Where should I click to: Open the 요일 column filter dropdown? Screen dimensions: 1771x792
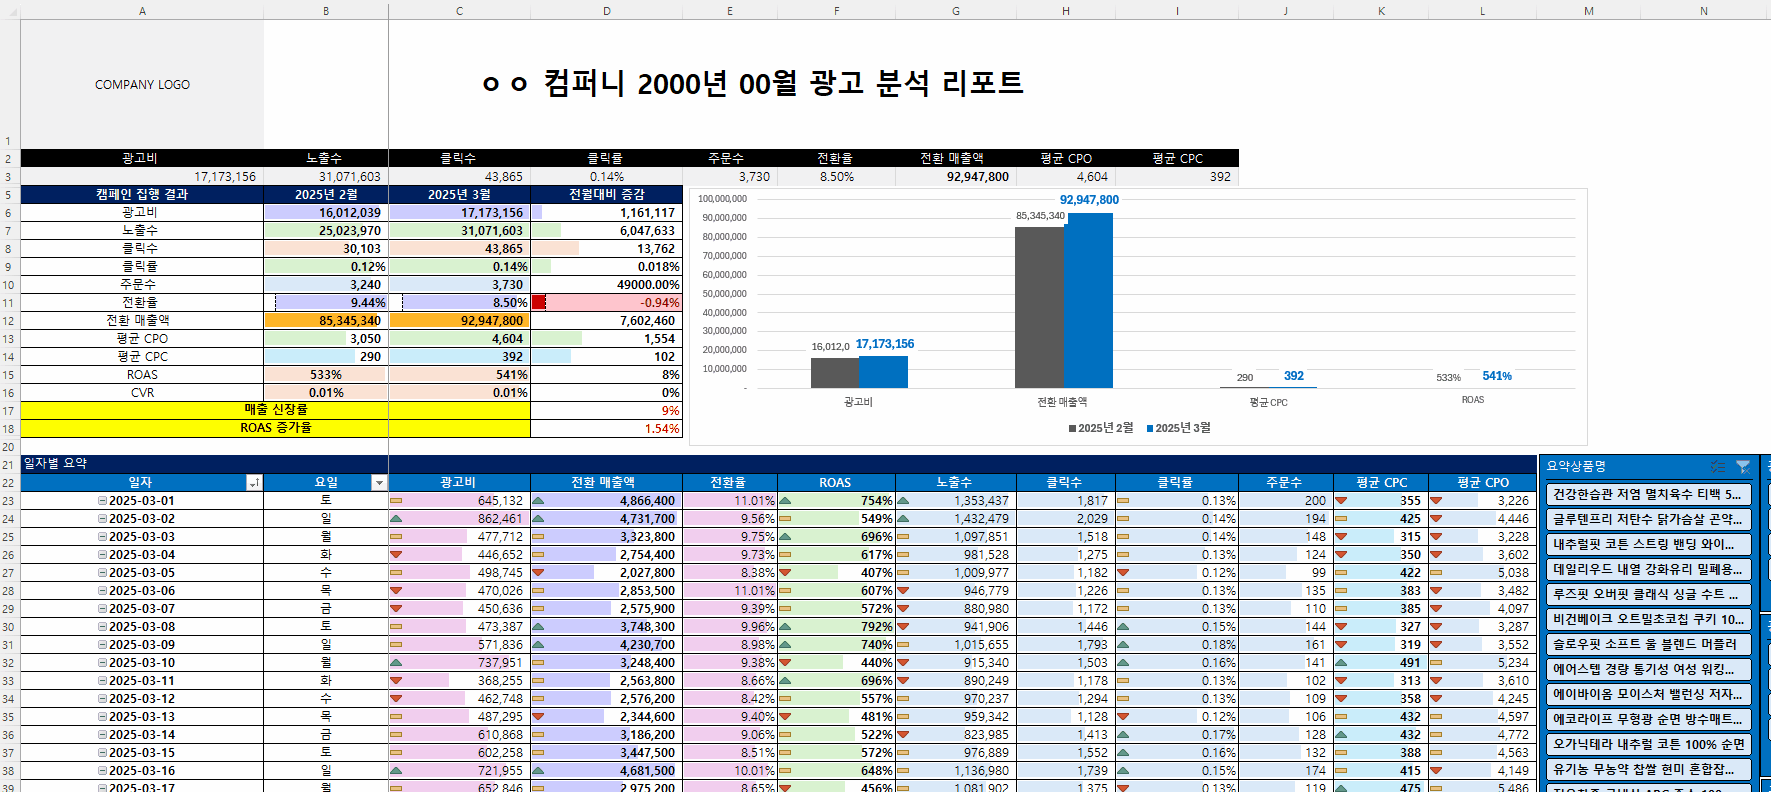coord(379,483)
